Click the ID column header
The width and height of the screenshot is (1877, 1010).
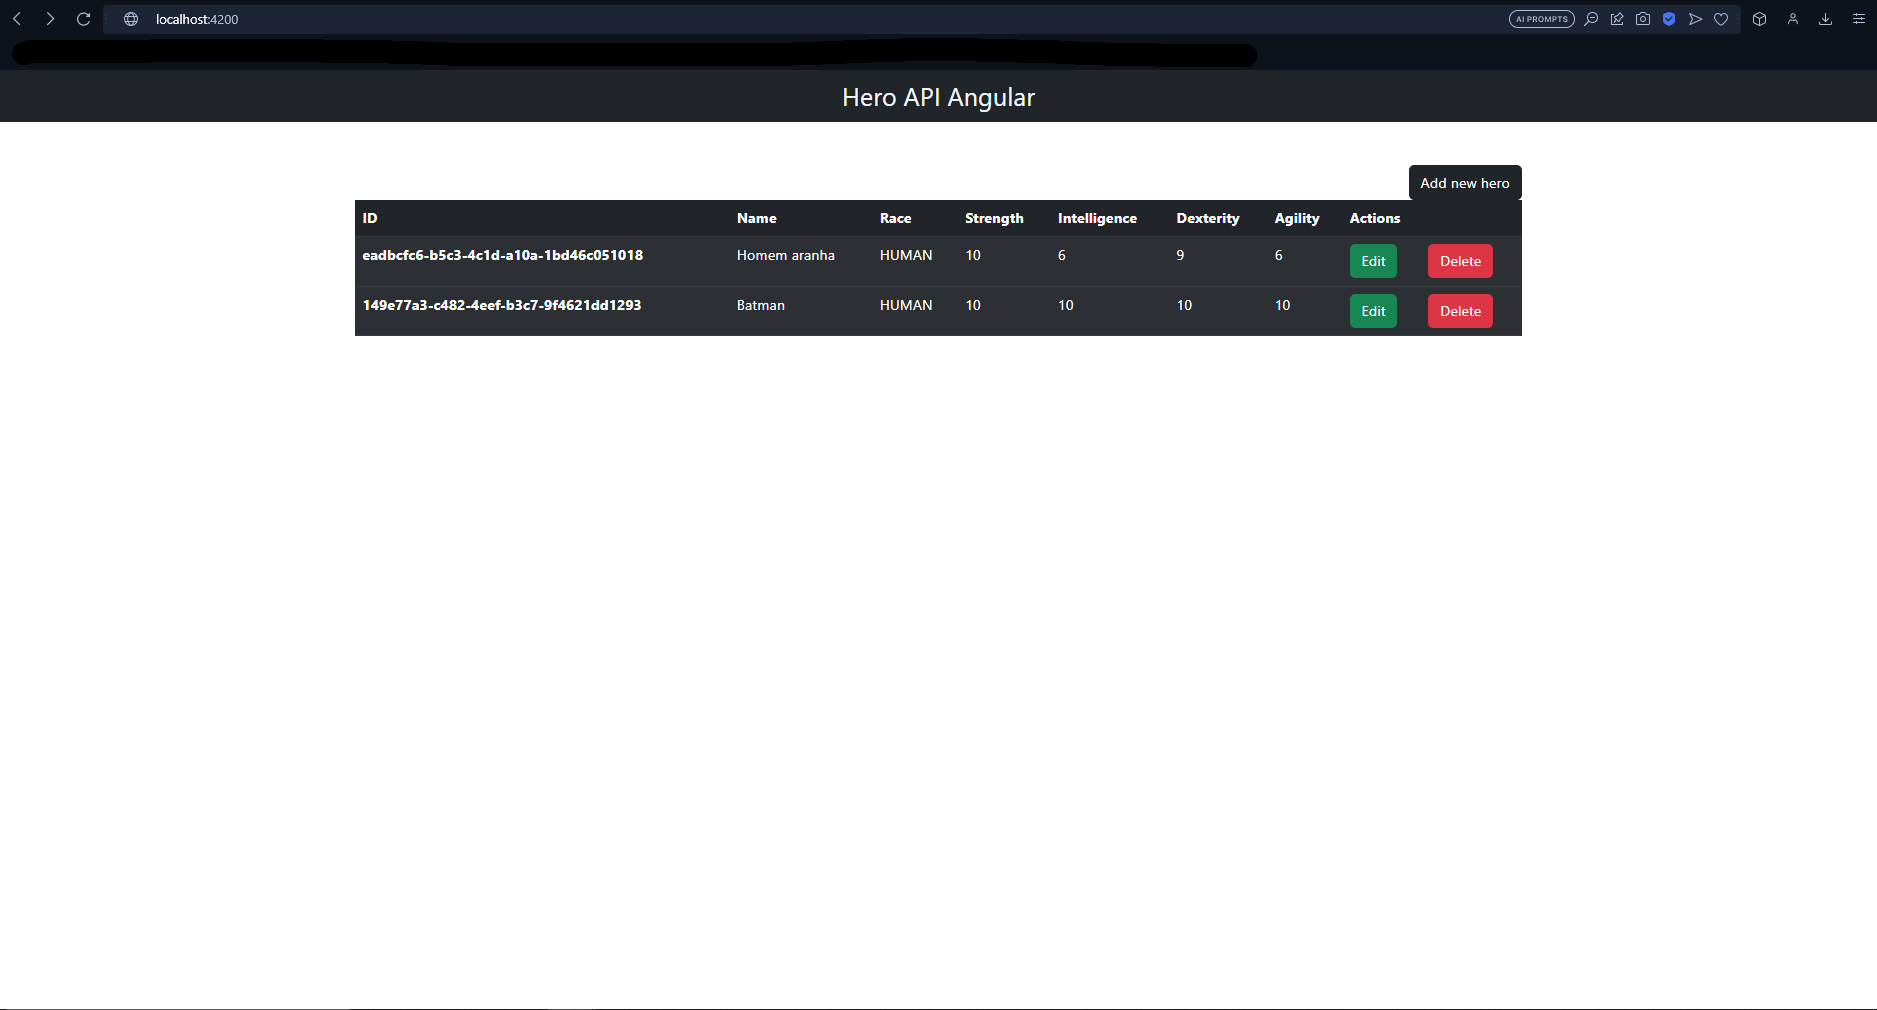(x=370, y=218)
